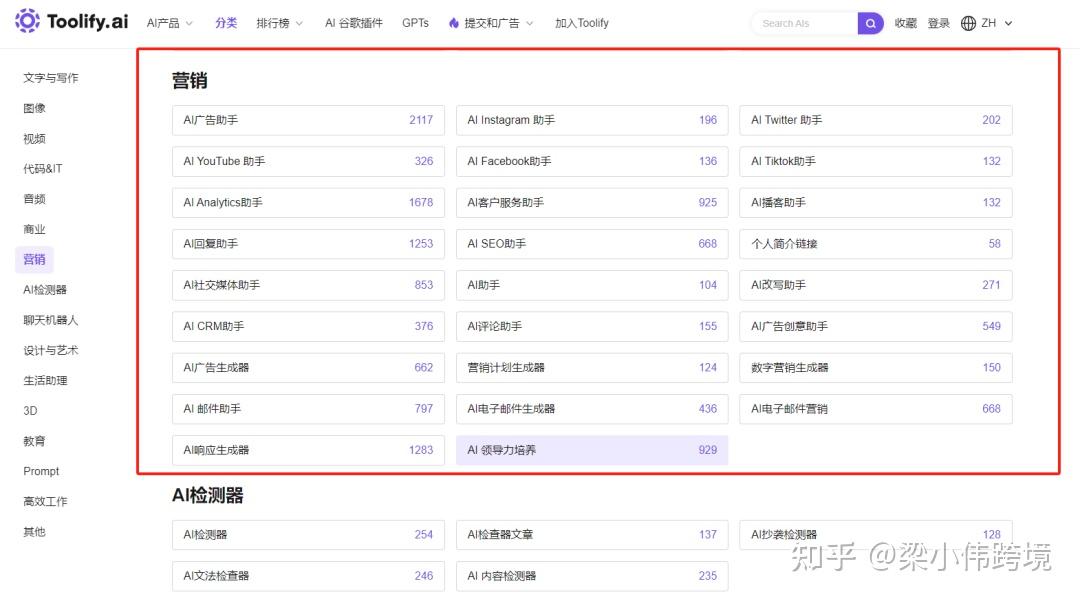This screenshot has width=1080, height=601.
Task: Open the ZH language selector dropdown
Action: pyautogui.click(x=993, y=22)
